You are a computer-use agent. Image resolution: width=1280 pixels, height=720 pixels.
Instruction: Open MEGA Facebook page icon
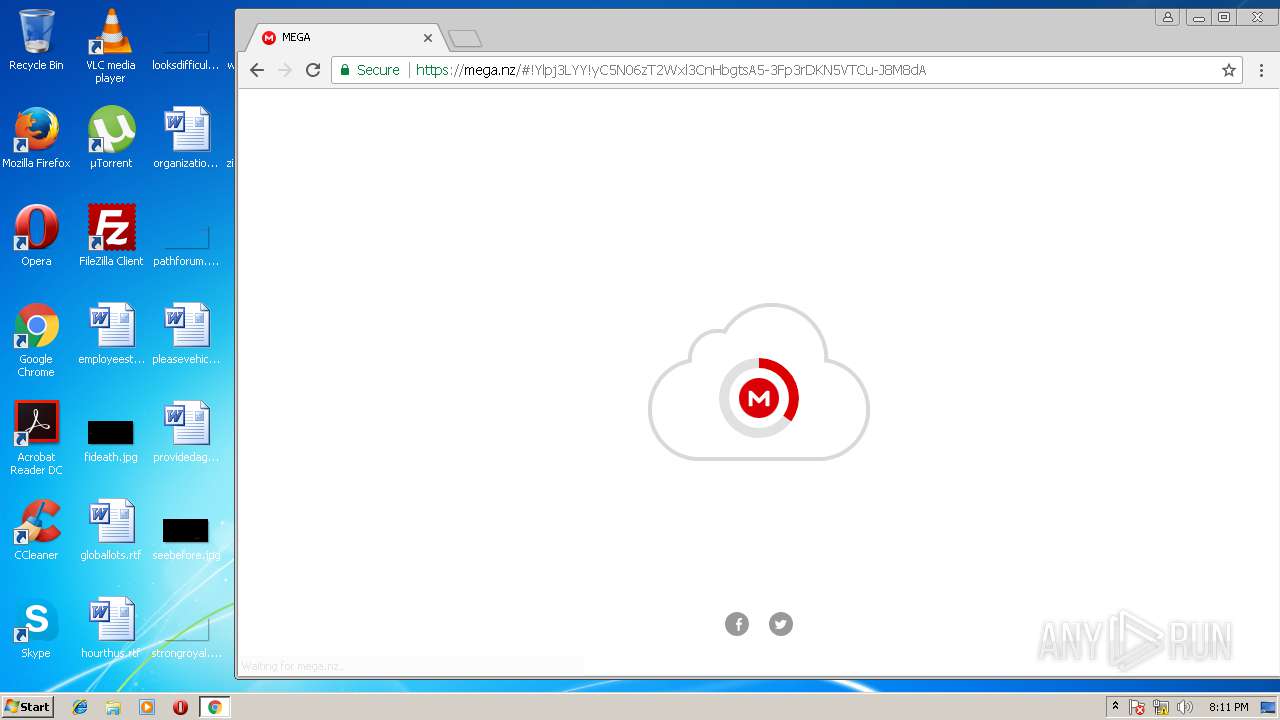737,624
